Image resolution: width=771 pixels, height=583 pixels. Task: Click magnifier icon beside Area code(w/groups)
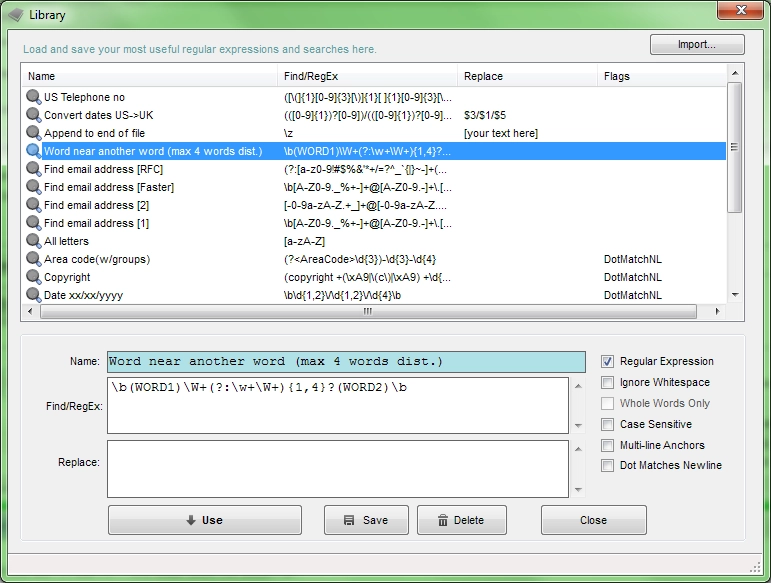click(33, 259)
